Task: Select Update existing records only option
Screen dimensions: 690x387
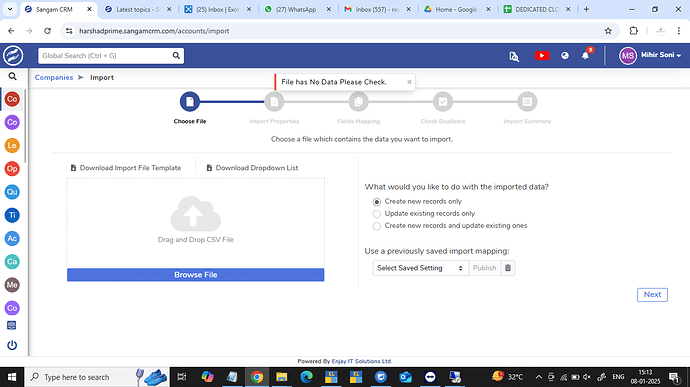Action: [377, 214]
